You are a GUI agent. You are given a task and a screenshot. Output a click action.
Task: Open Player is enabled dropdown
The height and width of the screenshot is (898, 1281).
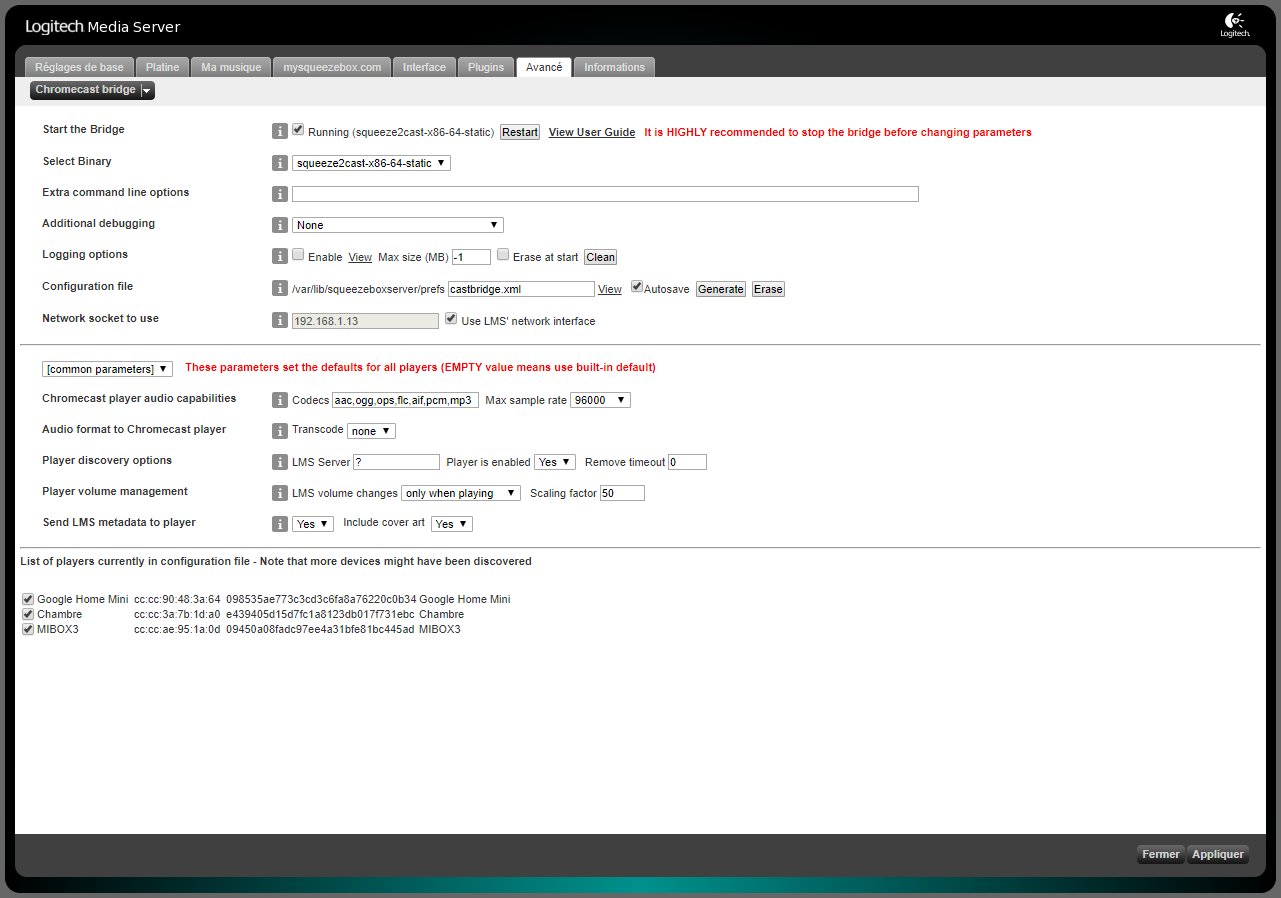(x=555, y=462)
